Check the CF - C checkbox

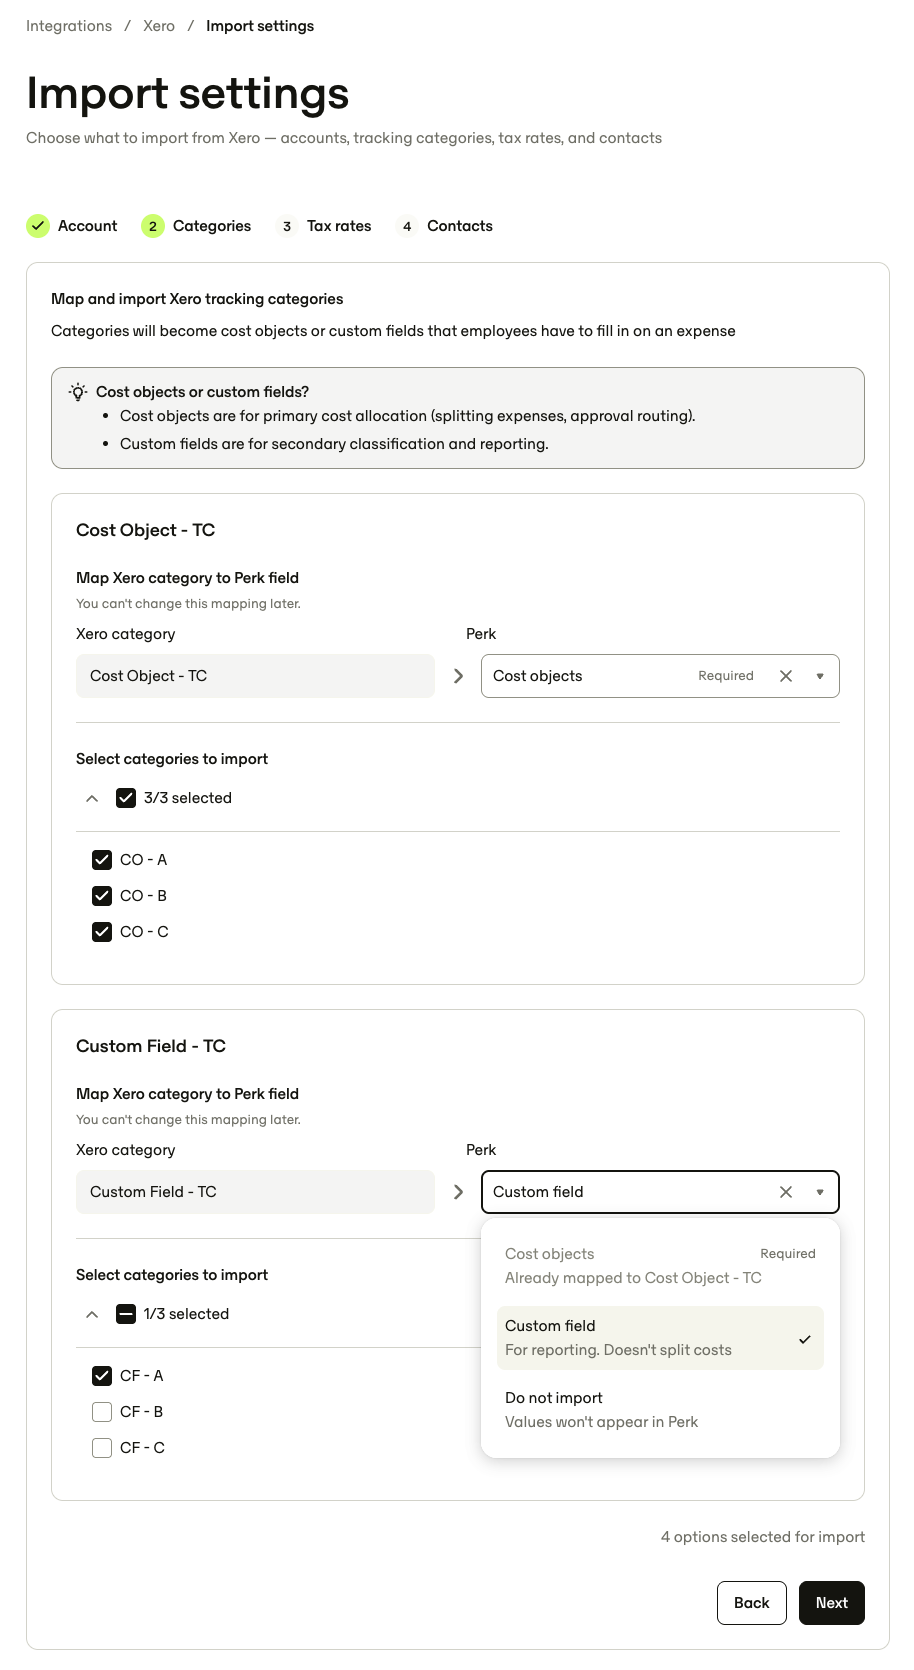(x=102, y=1448)
